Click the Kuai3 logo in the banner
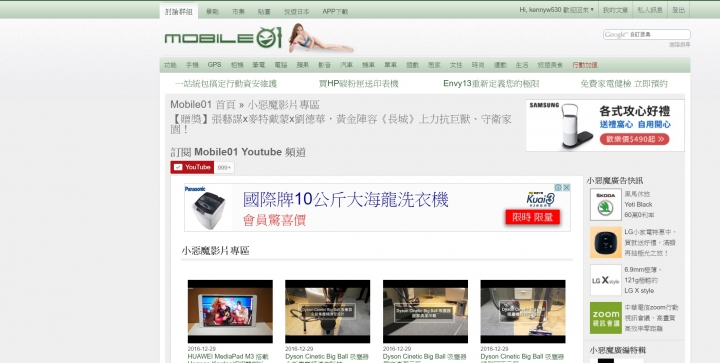This screenshot has height=363, width=720. 540,199
